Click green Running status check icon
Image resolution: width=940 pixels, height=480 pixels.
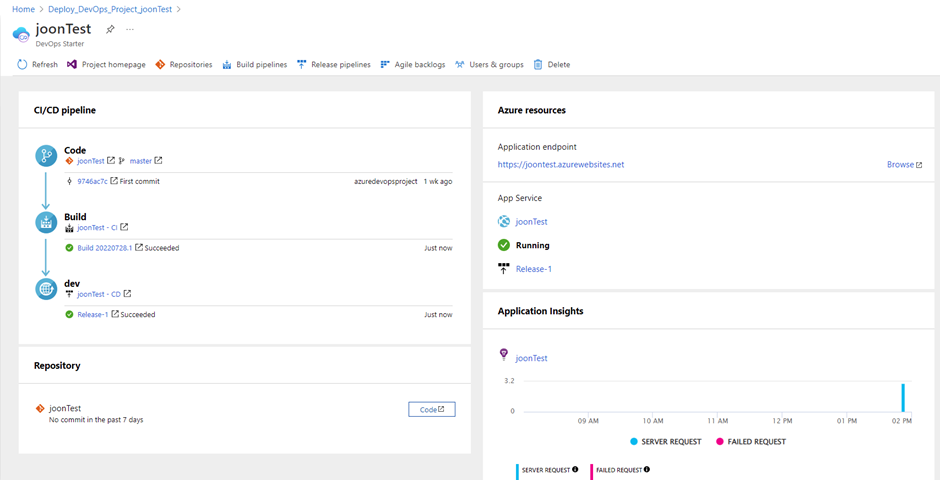(504, 245)
